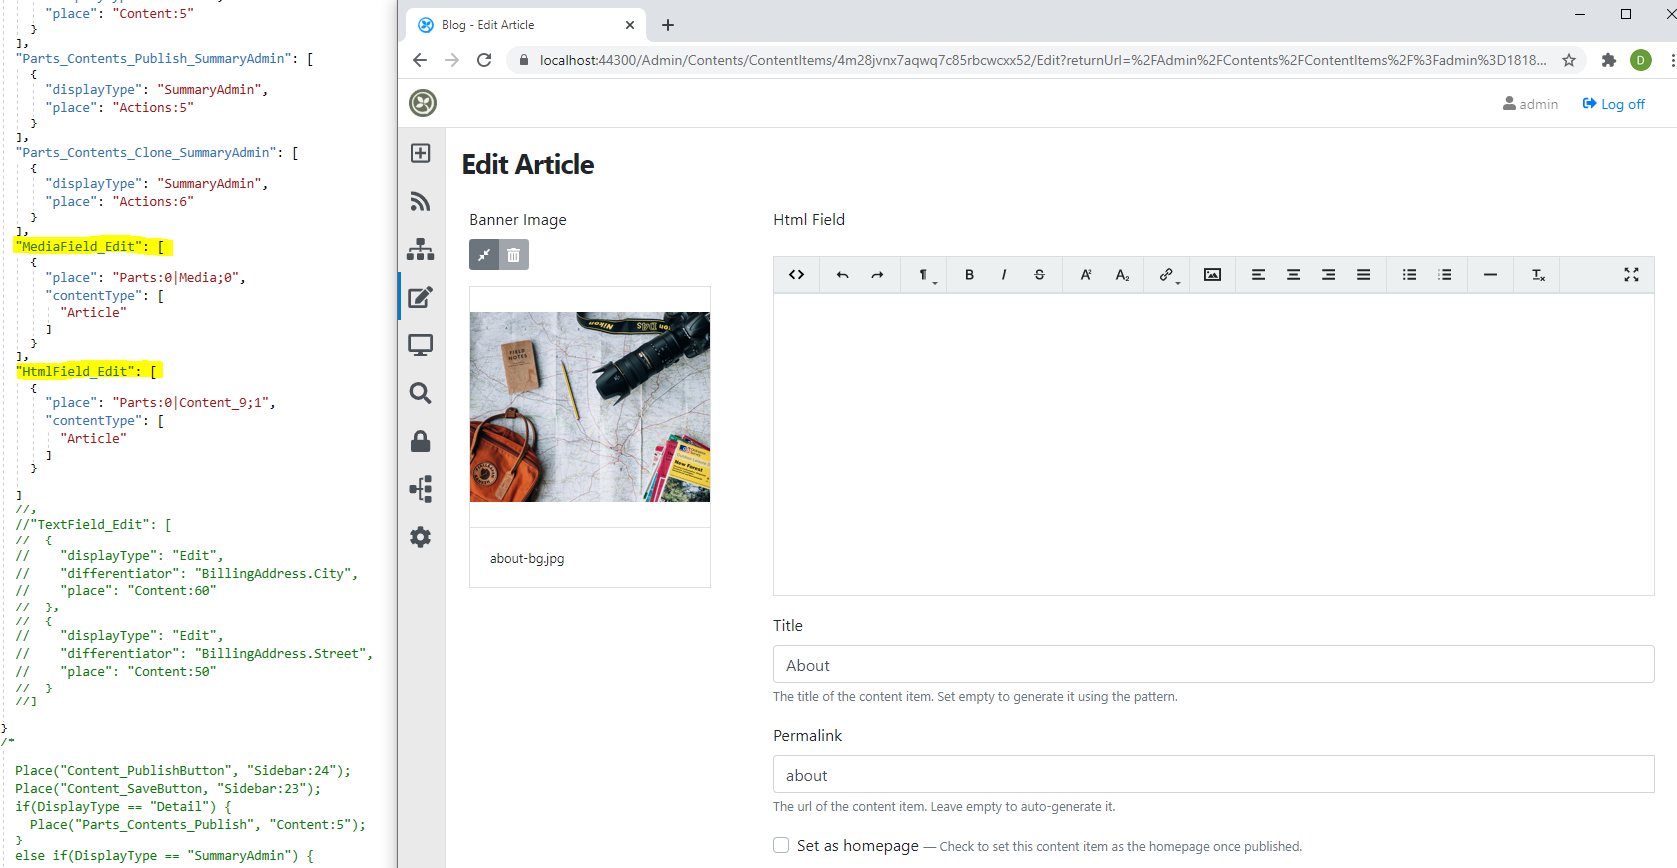This screenshot has height=868, width=1677.
Task: Insert image into Html Field
Action: 1212,275
